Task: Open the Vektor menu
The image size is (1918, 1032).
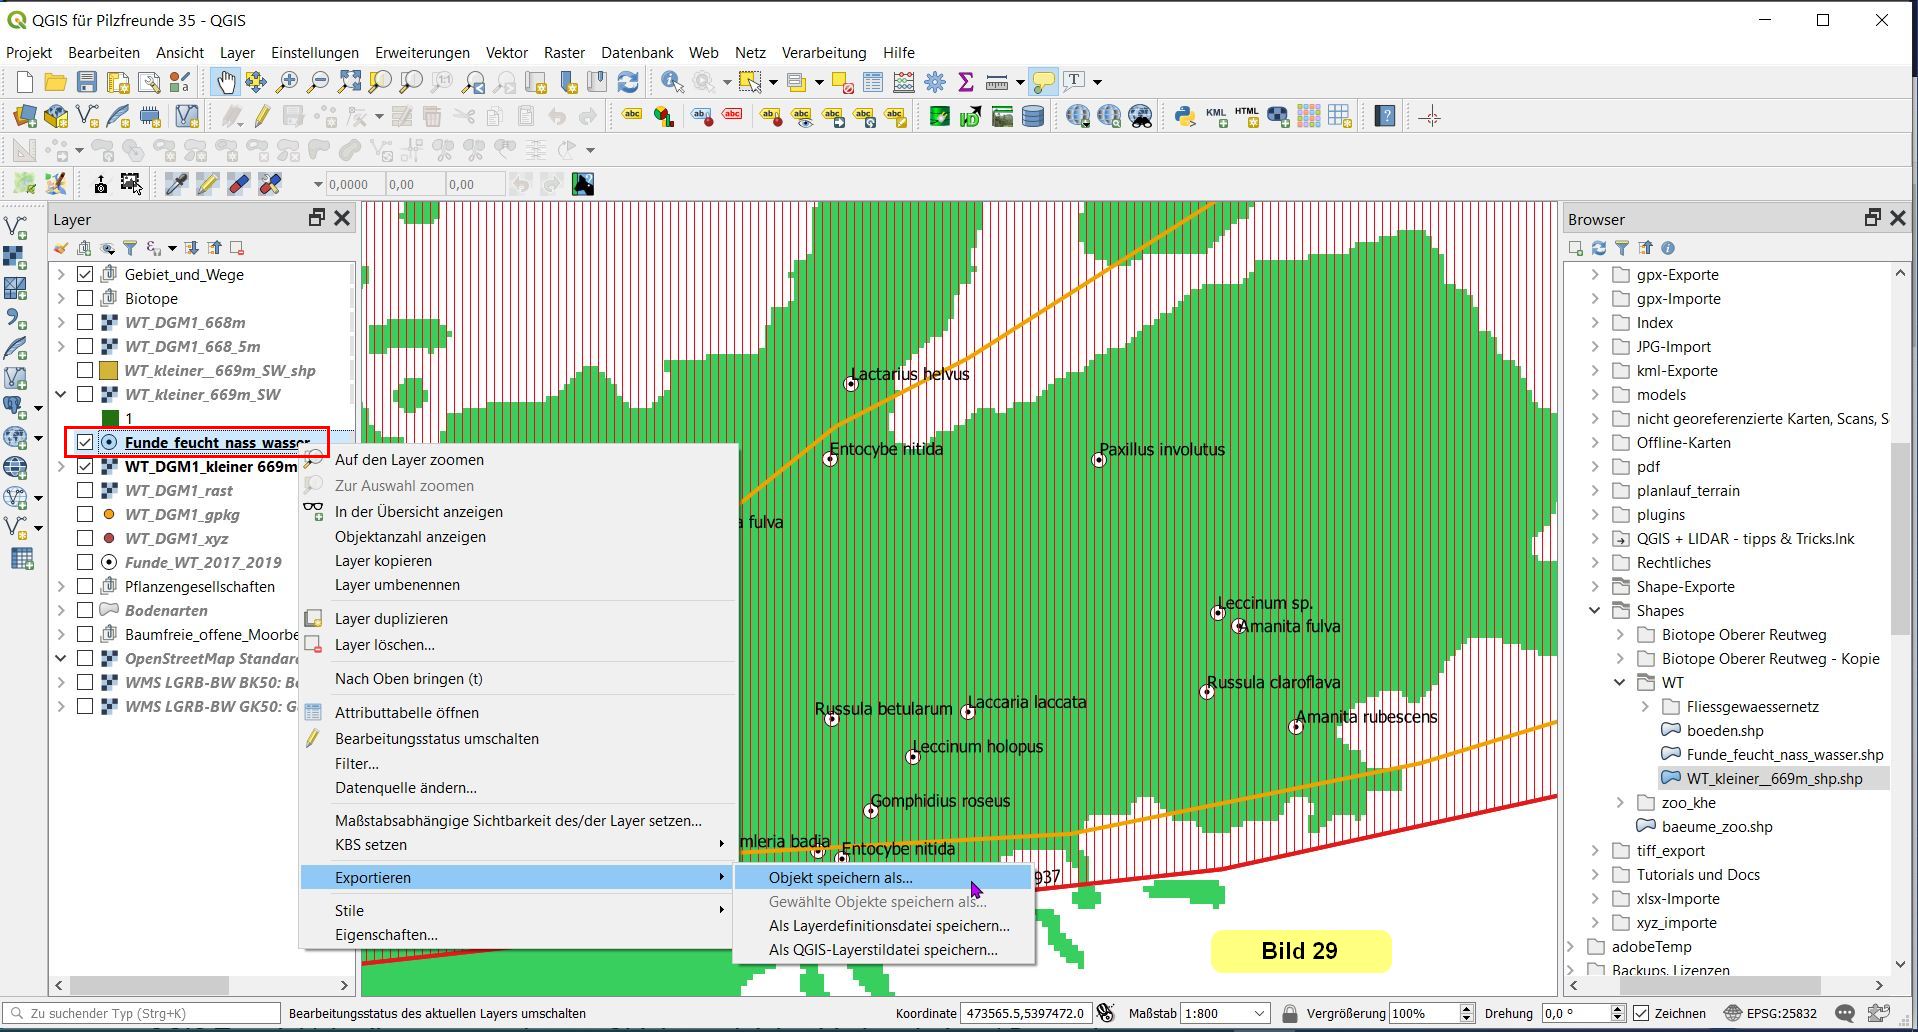Action: click(506, 53)
